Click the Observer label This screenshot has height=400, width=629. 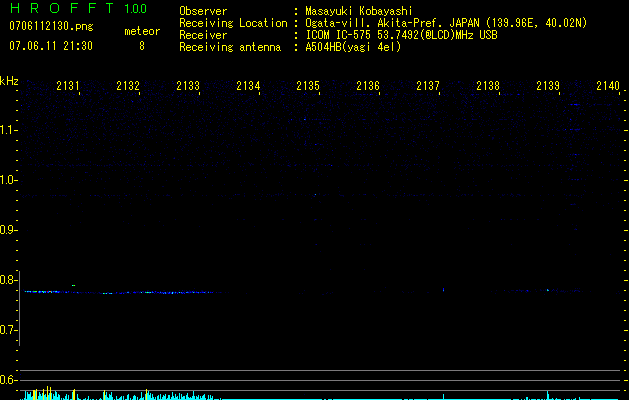click(203, 11)
